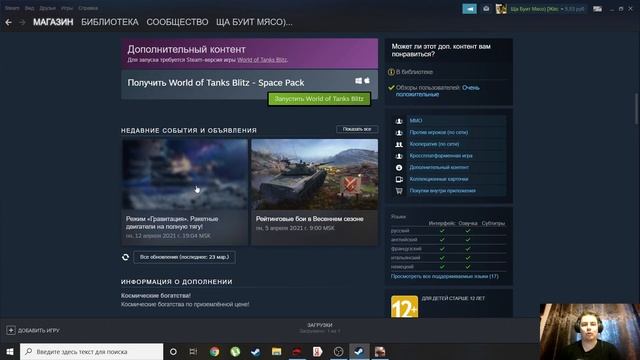Open the Вид menu

click(29, 8)
